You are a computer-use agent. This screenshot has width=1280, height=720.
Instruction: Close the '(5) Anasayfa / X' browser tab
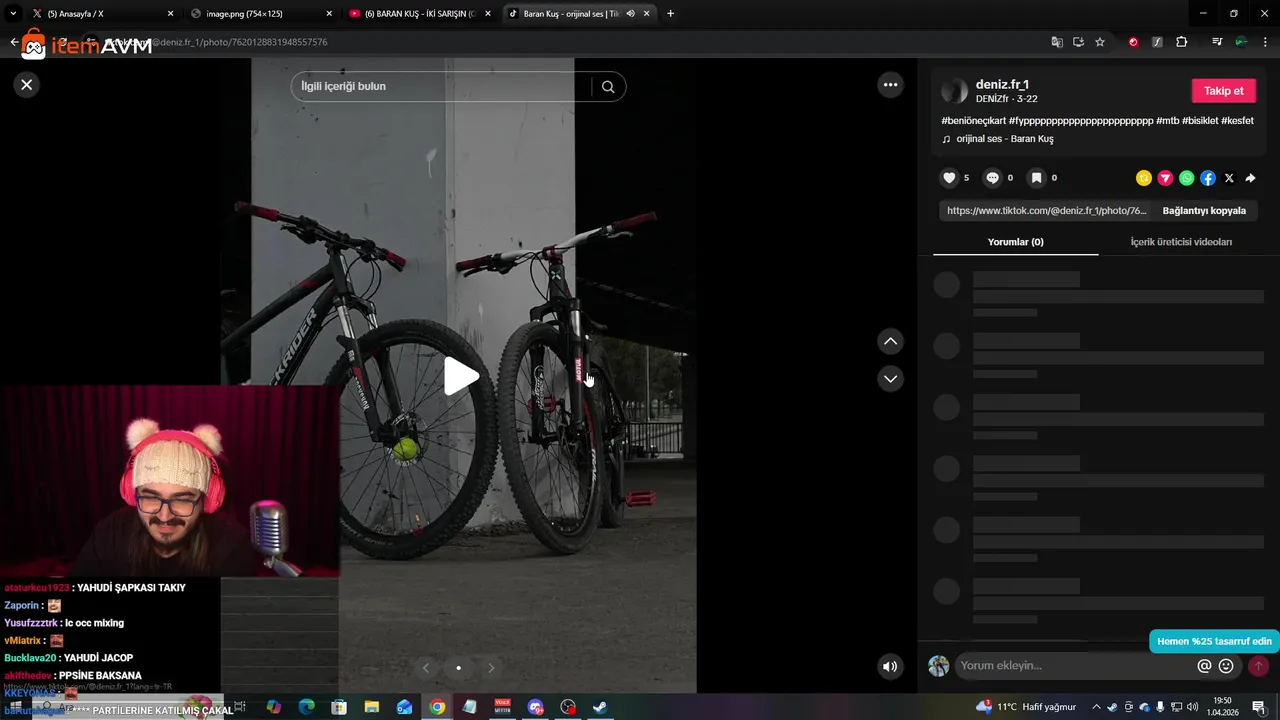170,14
